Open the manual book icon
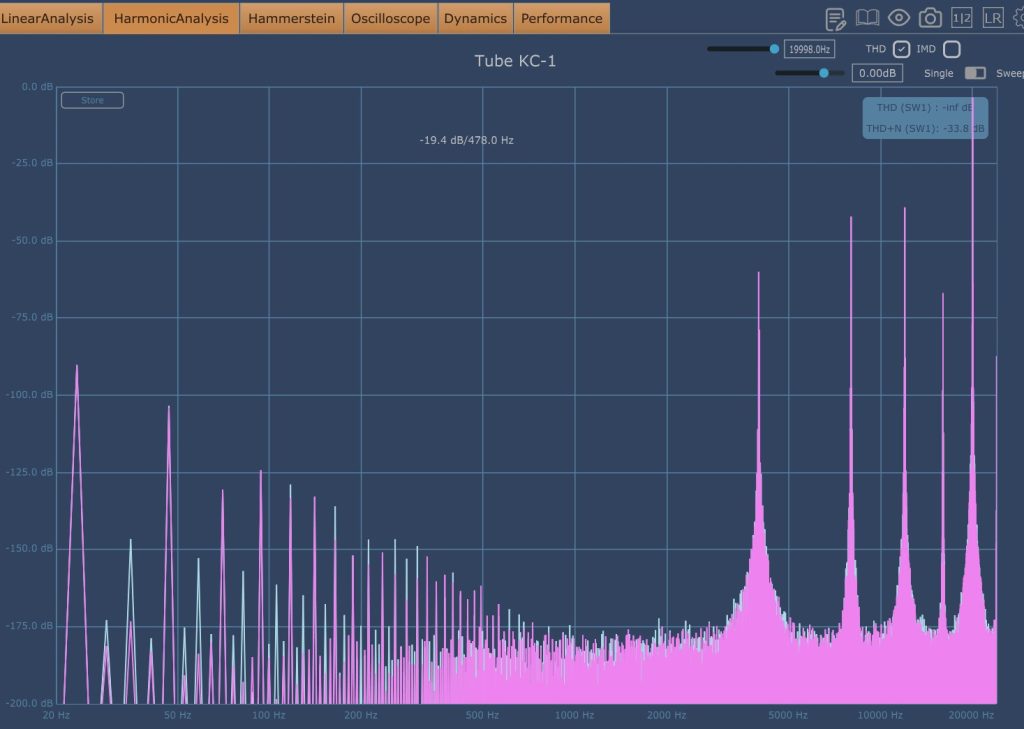This screenshot has width=1024, height=729. pyautogui.click(x=867, y=18)
